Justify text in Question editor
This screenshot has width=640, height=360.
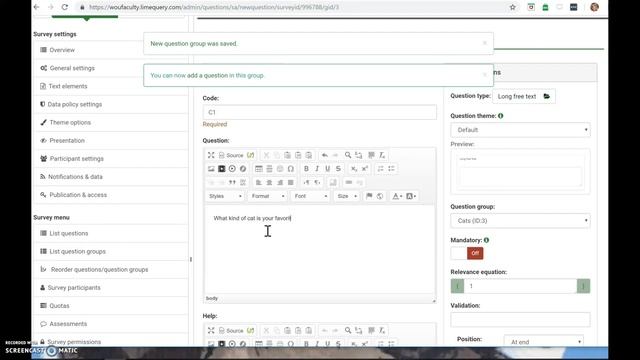(x=291, y=182)
